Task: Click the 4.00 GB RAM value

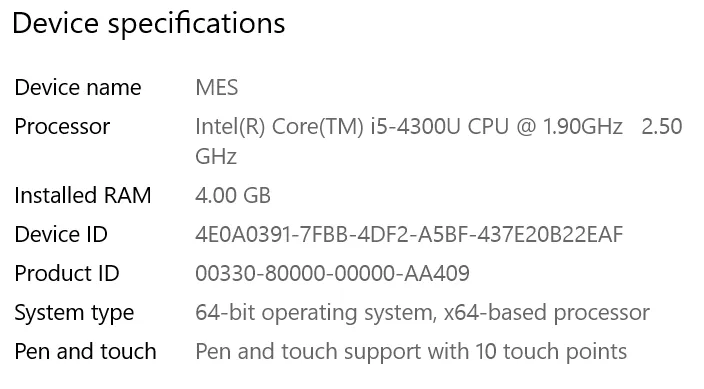Action: click(233, 195)
